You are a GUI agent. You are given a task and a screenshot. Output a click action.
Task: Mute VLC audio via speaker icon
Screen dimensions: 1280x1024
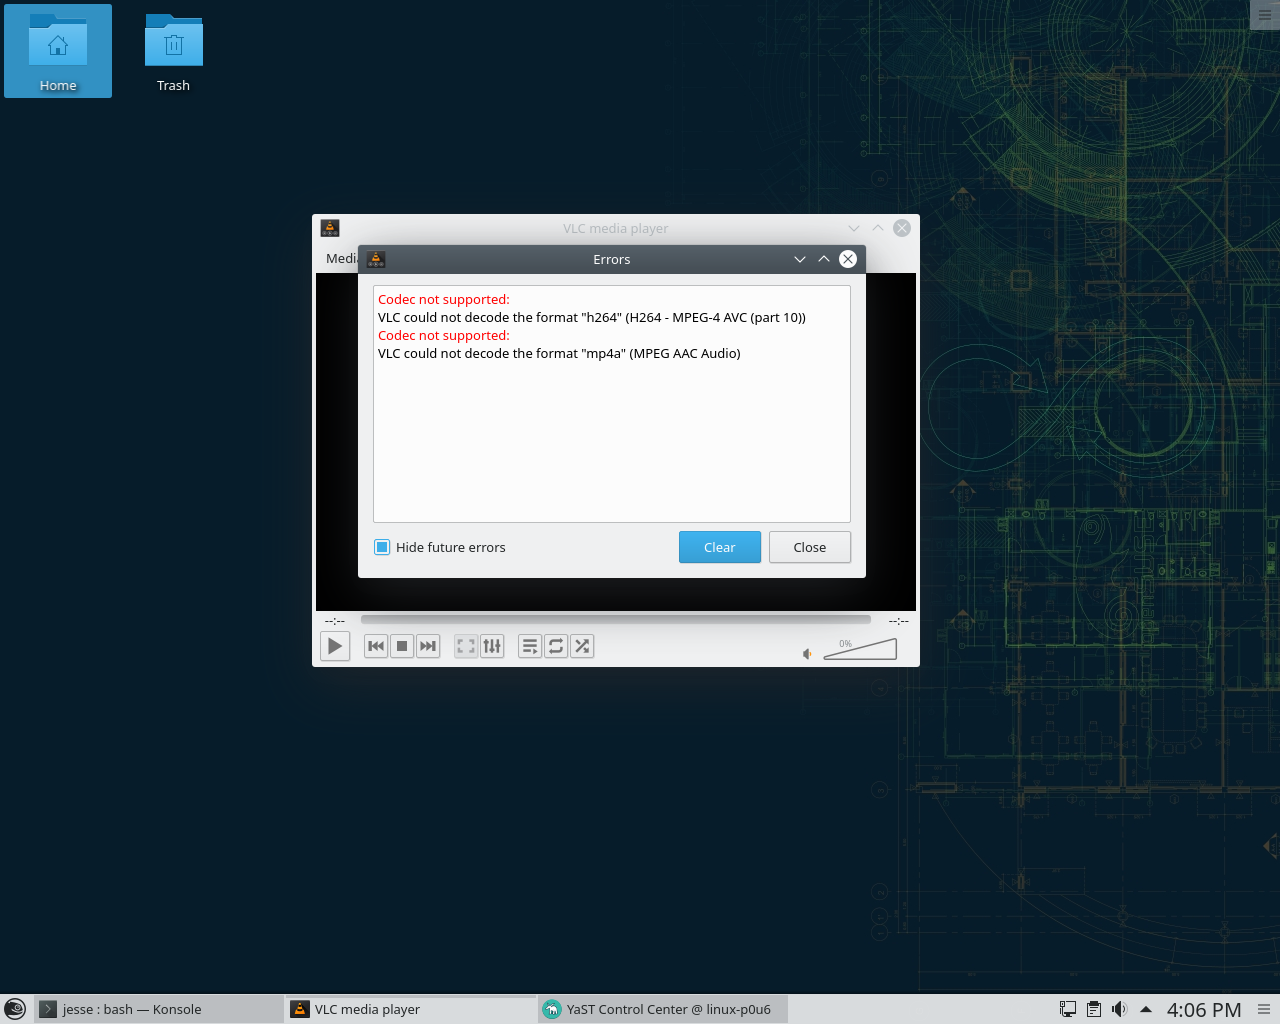807,654
